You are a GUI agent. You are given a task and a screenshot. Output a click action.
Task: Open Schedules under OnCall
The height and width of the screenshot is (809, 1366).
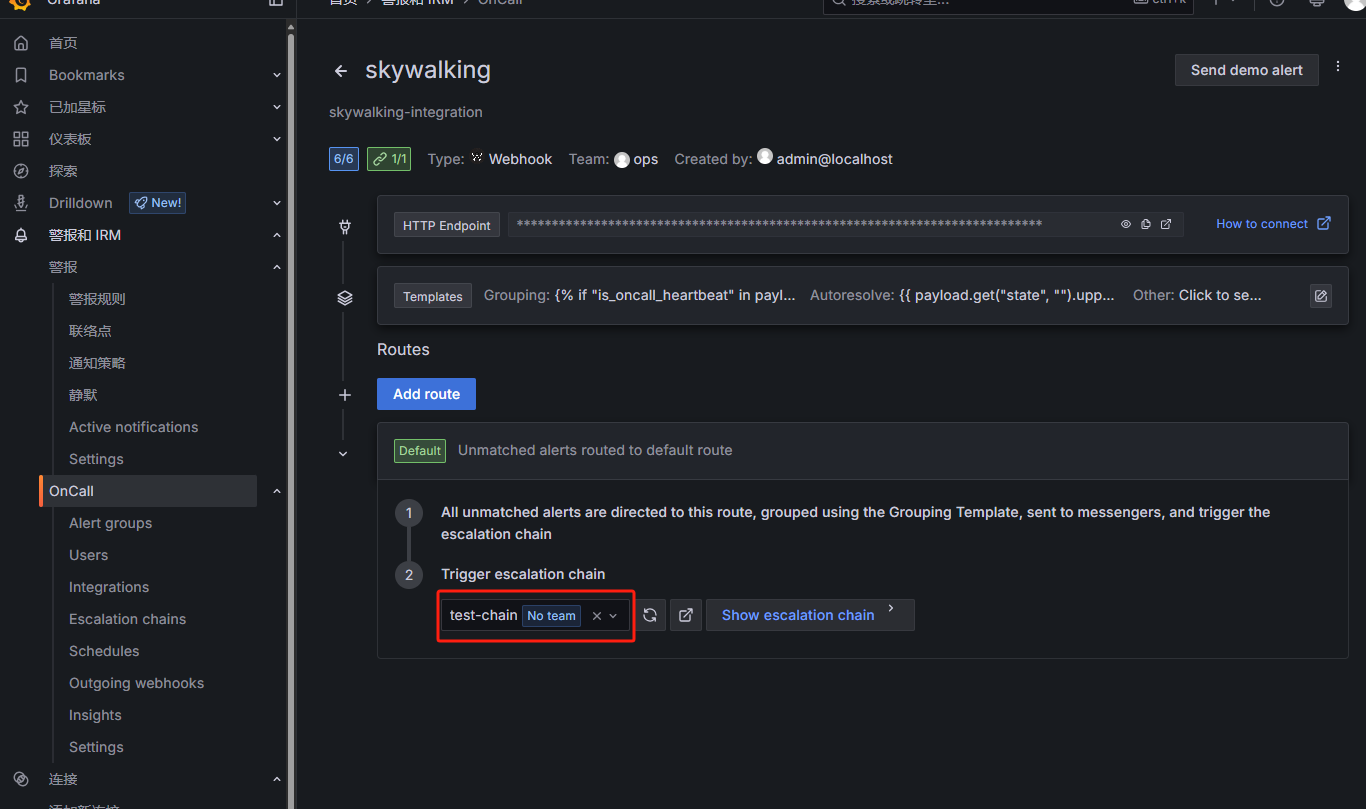pos(104,651)
